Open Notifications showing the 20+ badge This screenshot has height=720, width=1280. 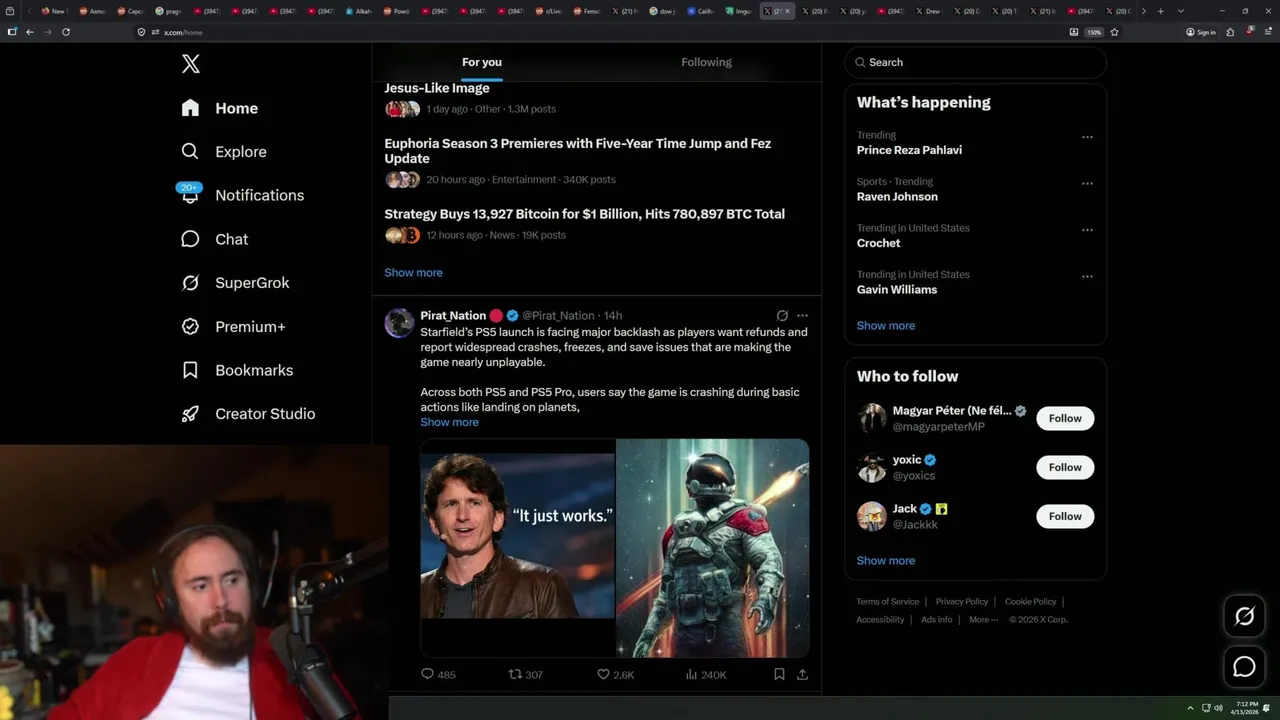(241, 195)
